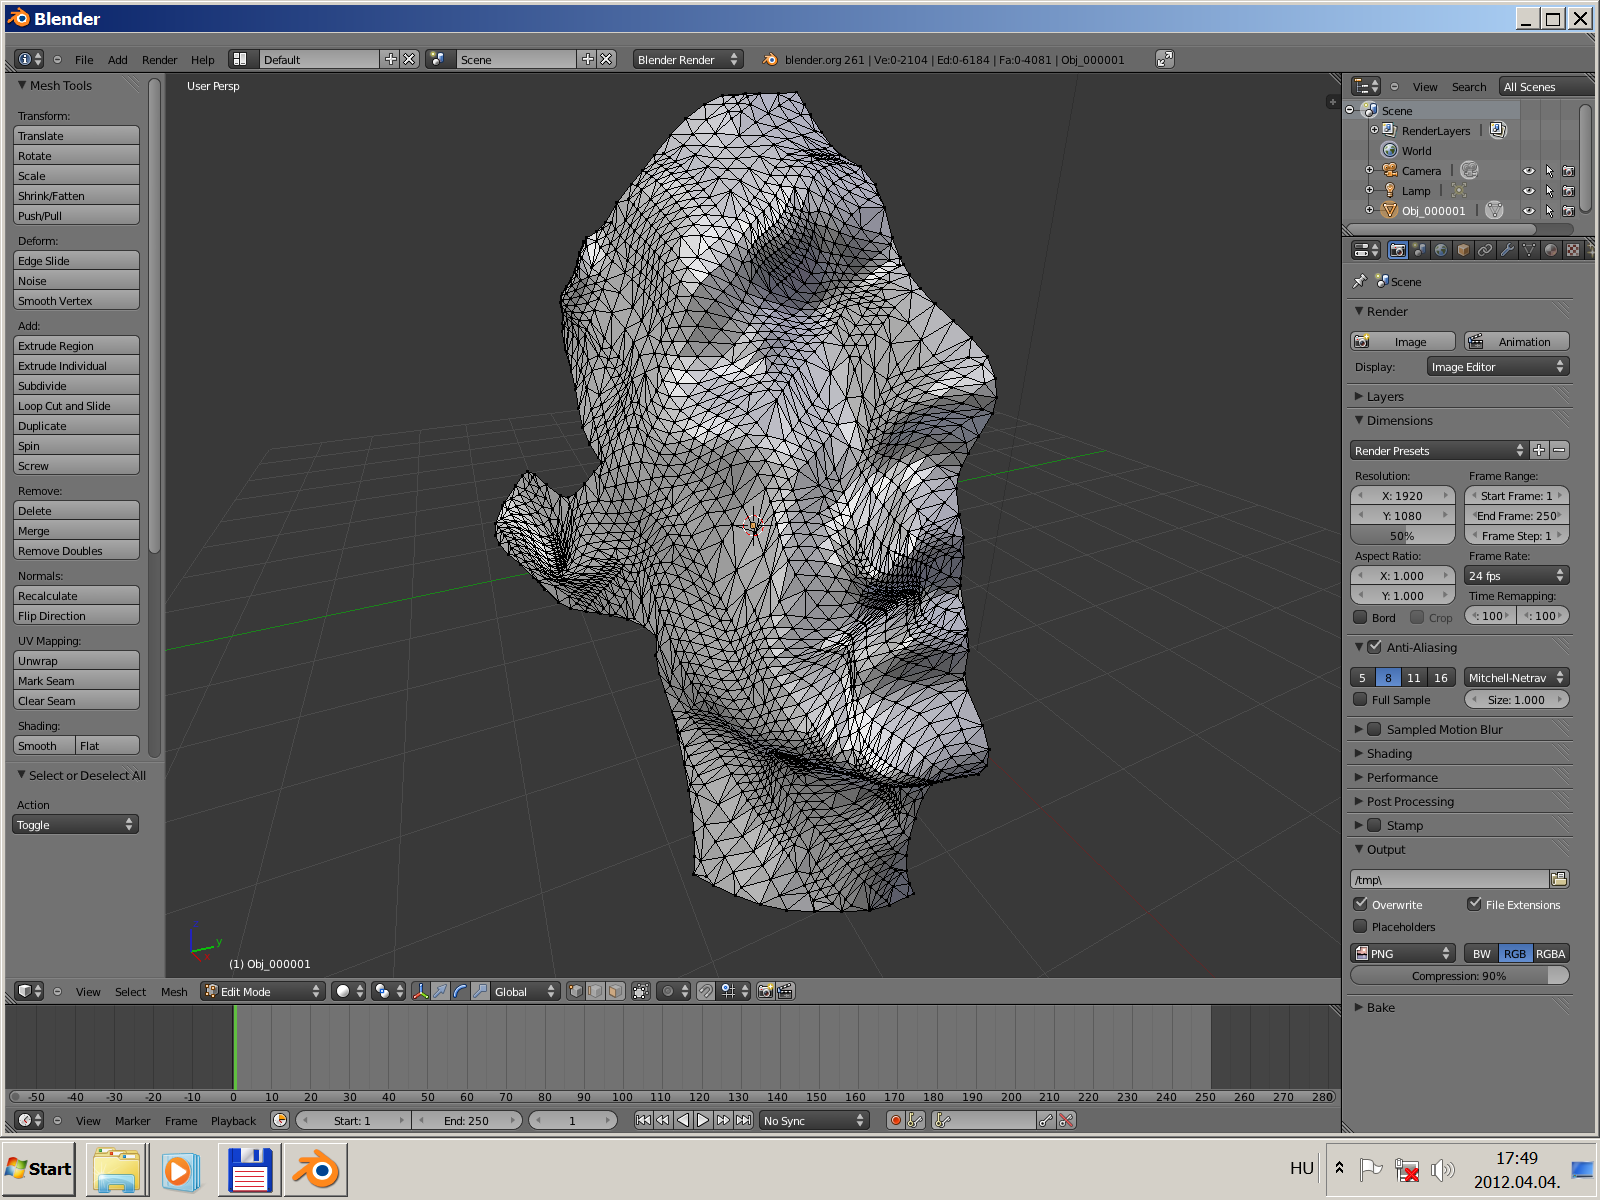Viewport: 1600px width, 1200px height.
Task: Enable the Full Sample checkbox
Action: pos(1361,700)
